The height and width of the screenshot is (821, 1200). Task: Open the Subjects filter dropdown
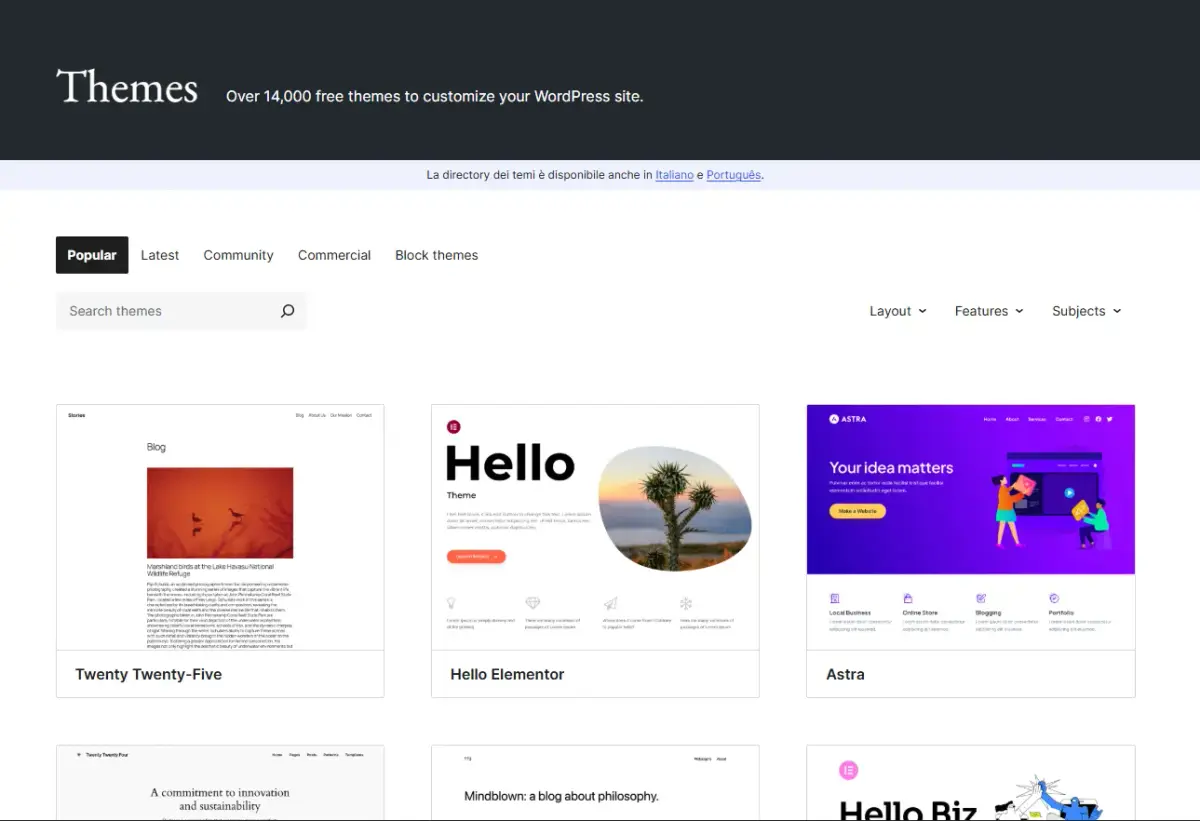[x=1086, y=311]
